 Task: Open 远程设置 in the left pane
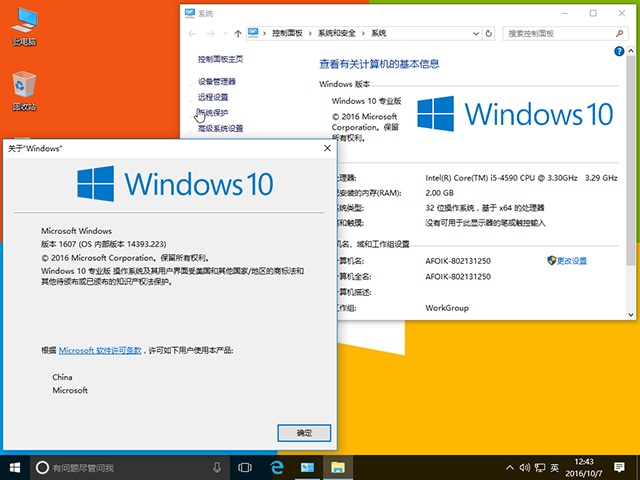pos(213,97)
